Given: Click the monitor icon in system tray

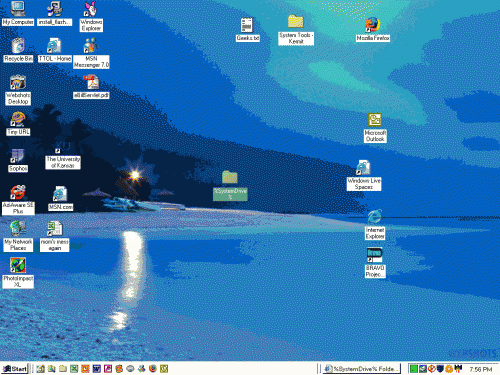Looking at the screenshot, I should [423, 369].
